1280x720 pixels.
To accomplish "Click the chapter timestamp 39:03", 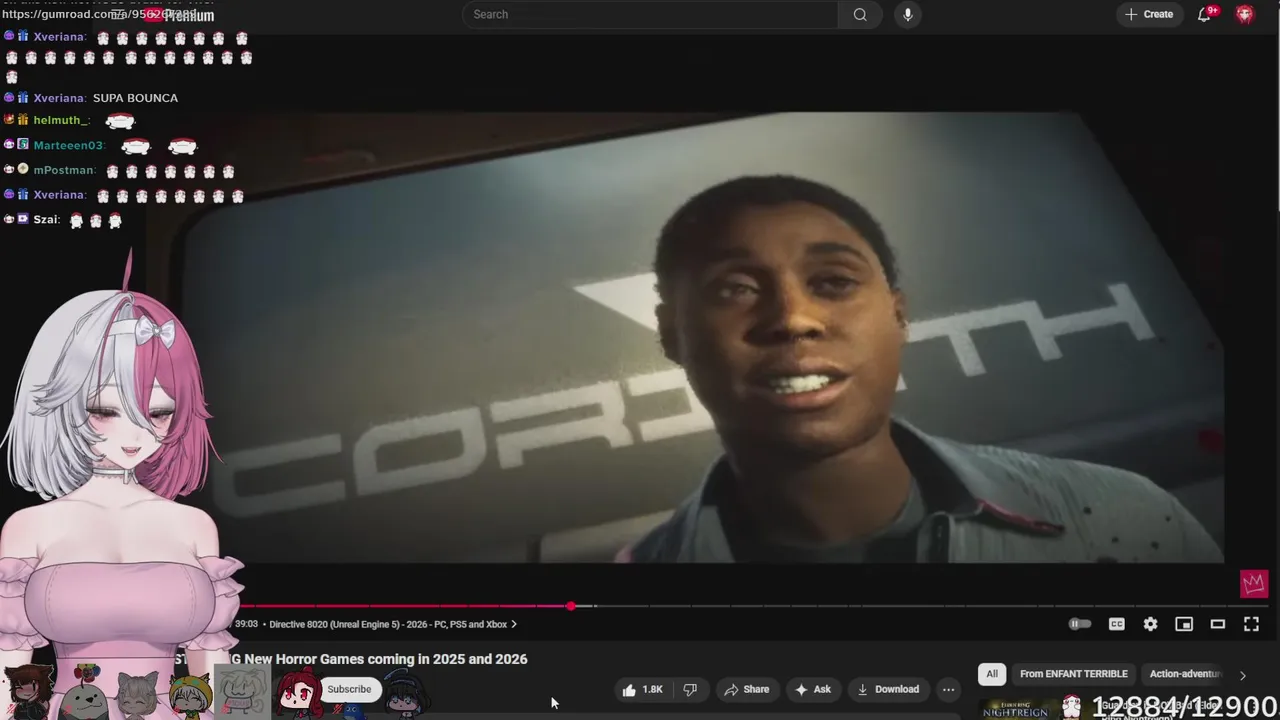I will 246,624.
